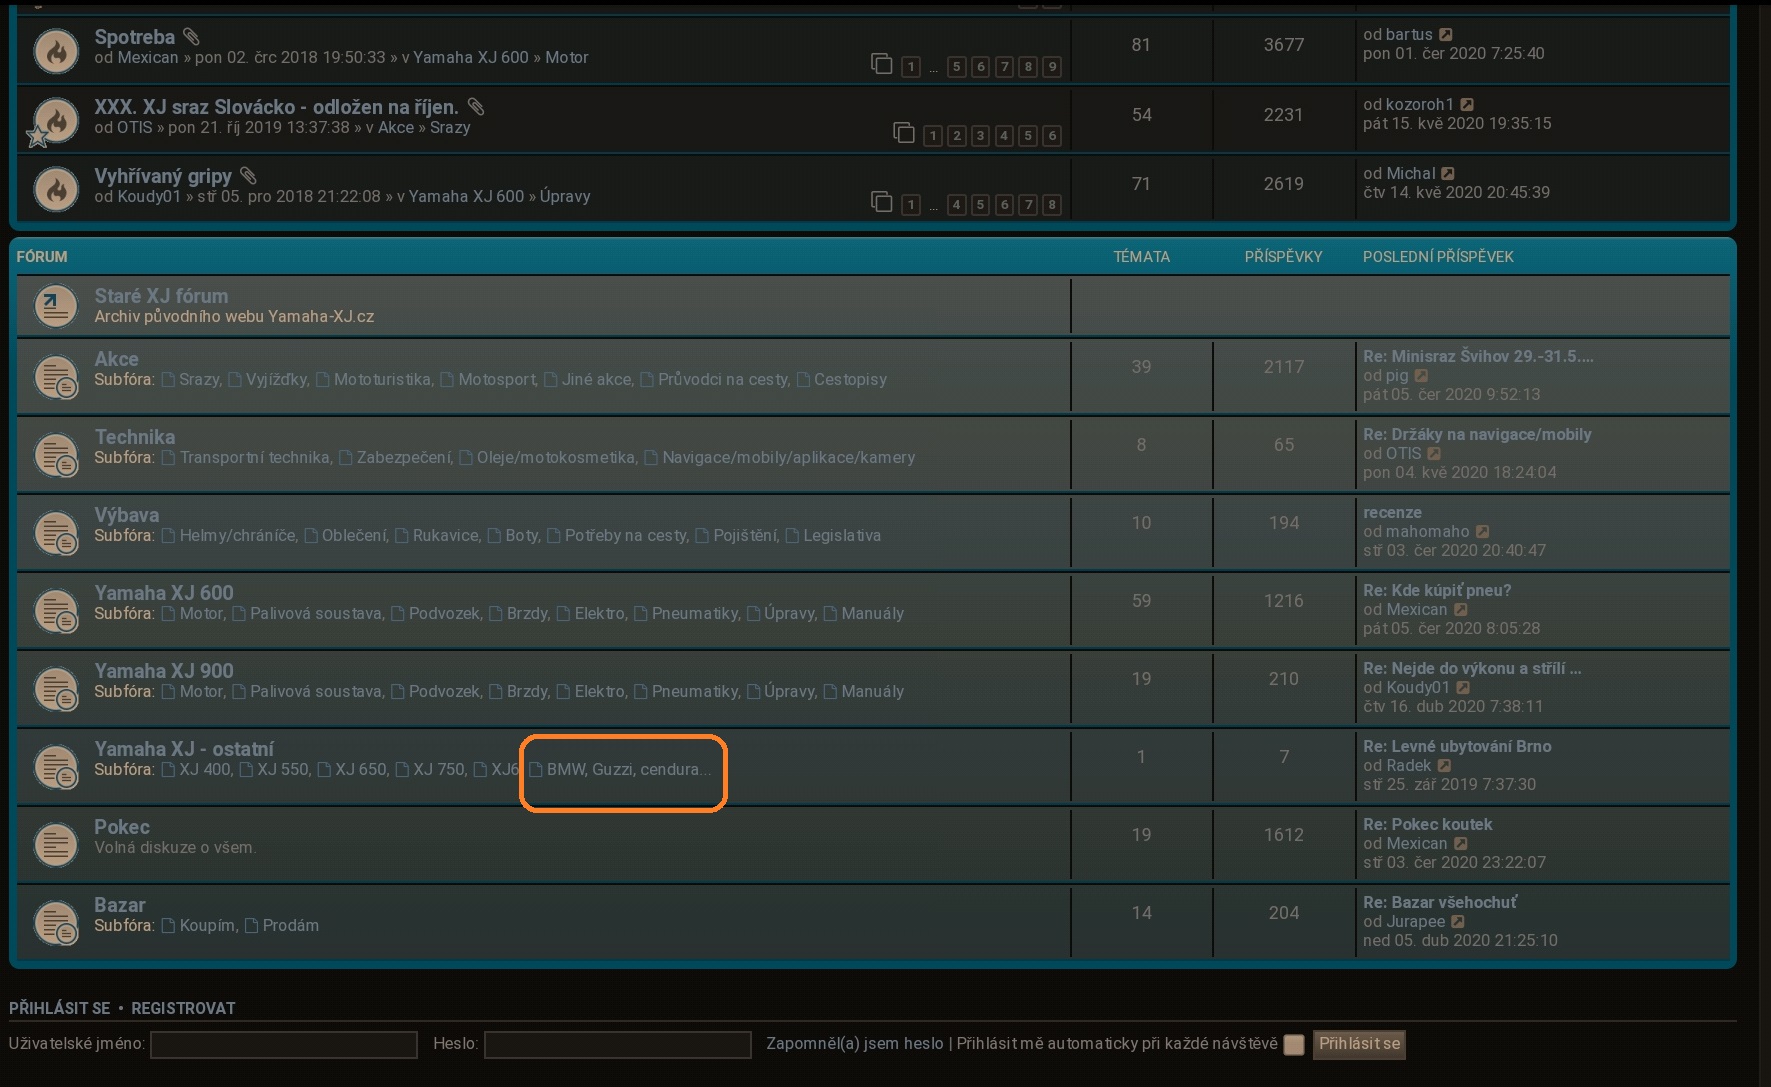The width and height of the screenshot is (1771, 1087).
Task: Click the Přihlásit se login button
Action: [x=1358, y=1044]
